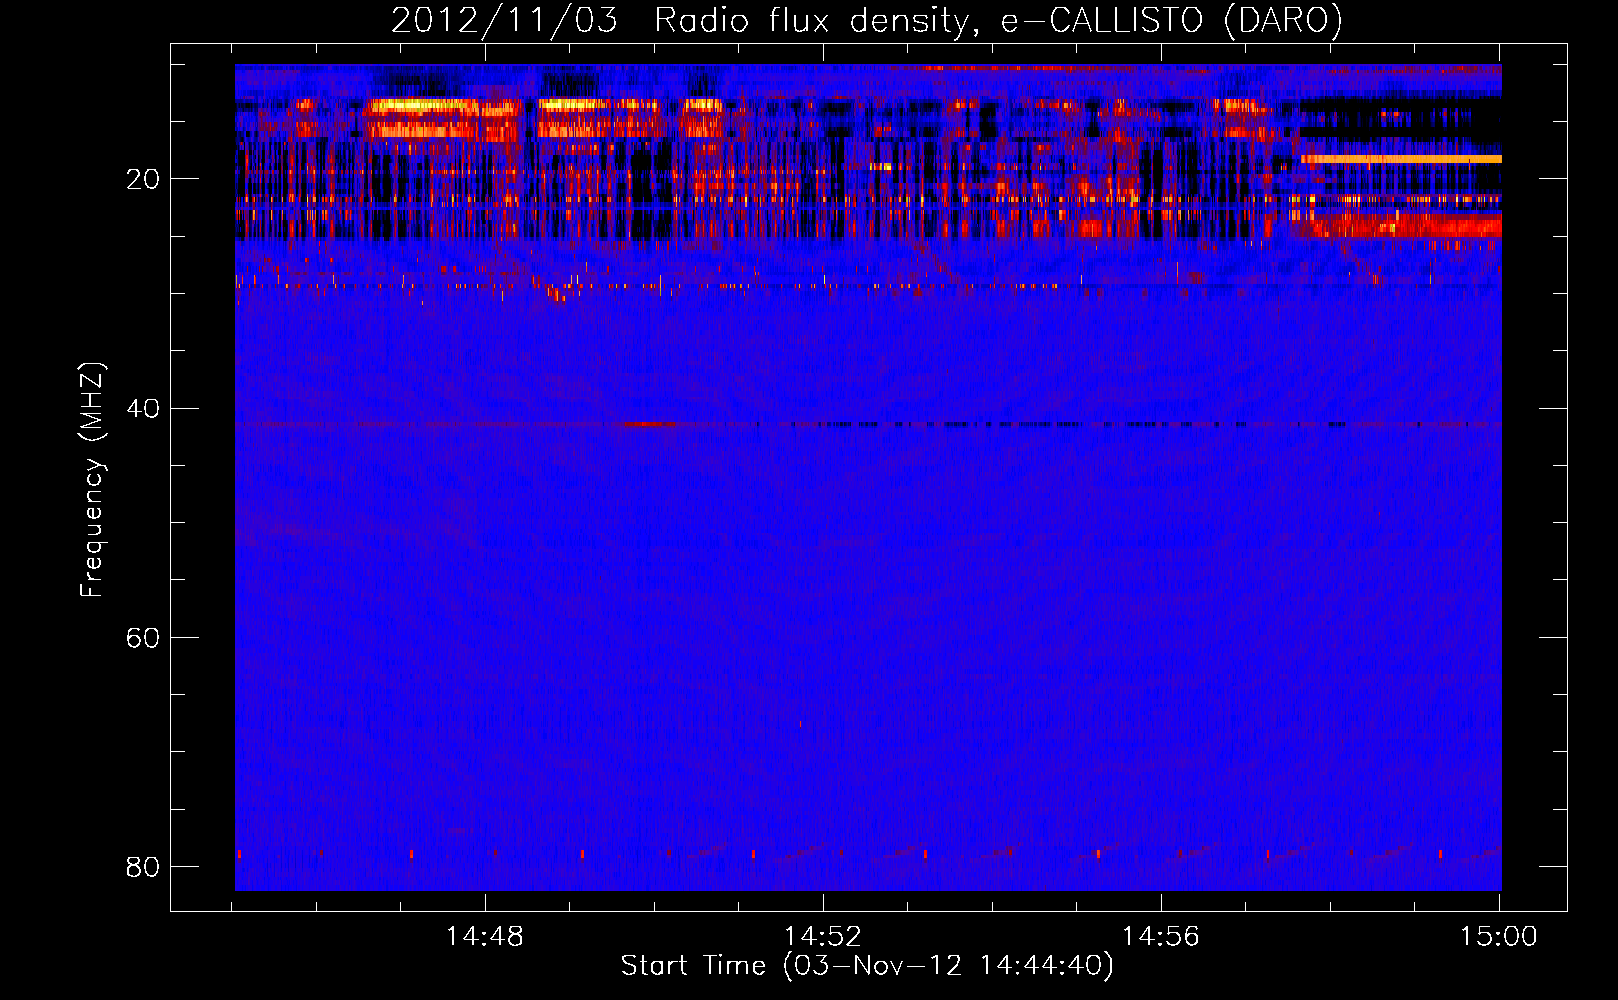The height and width of the screenshot is (1000, 1618).
Task: Click the "60" frequency tick label
Action: click(143, 638)
